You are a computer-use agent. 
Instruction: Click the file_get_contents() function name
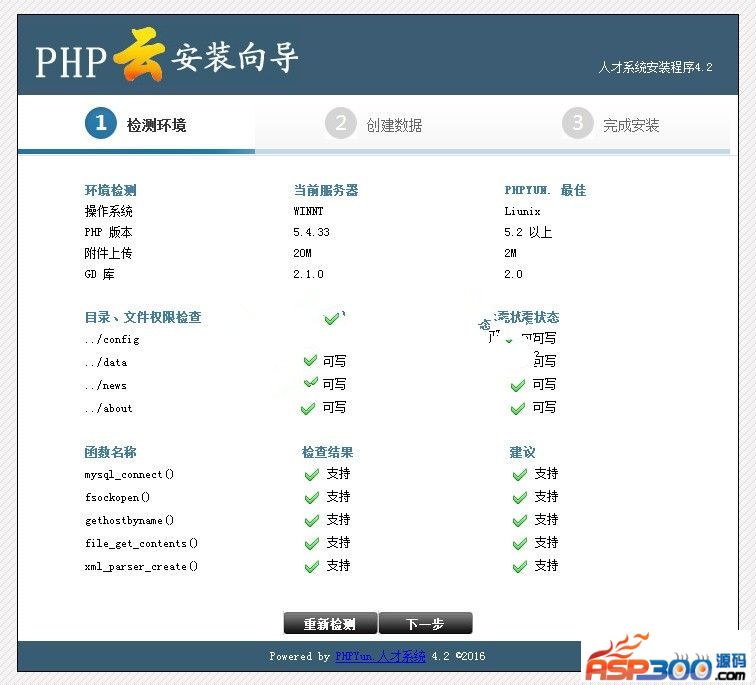coord(141,543)
